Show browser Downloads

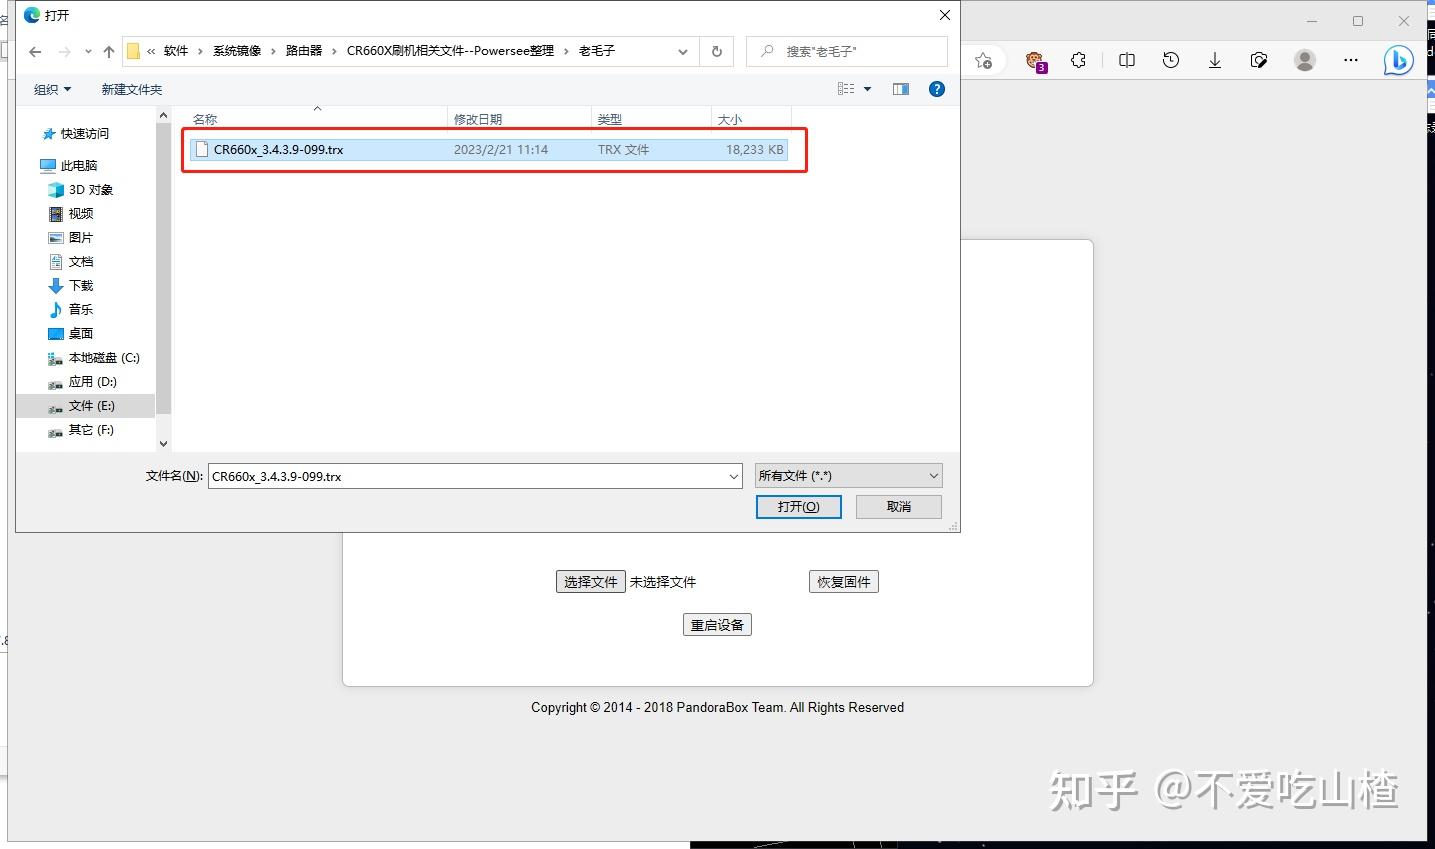[1214, 60]
